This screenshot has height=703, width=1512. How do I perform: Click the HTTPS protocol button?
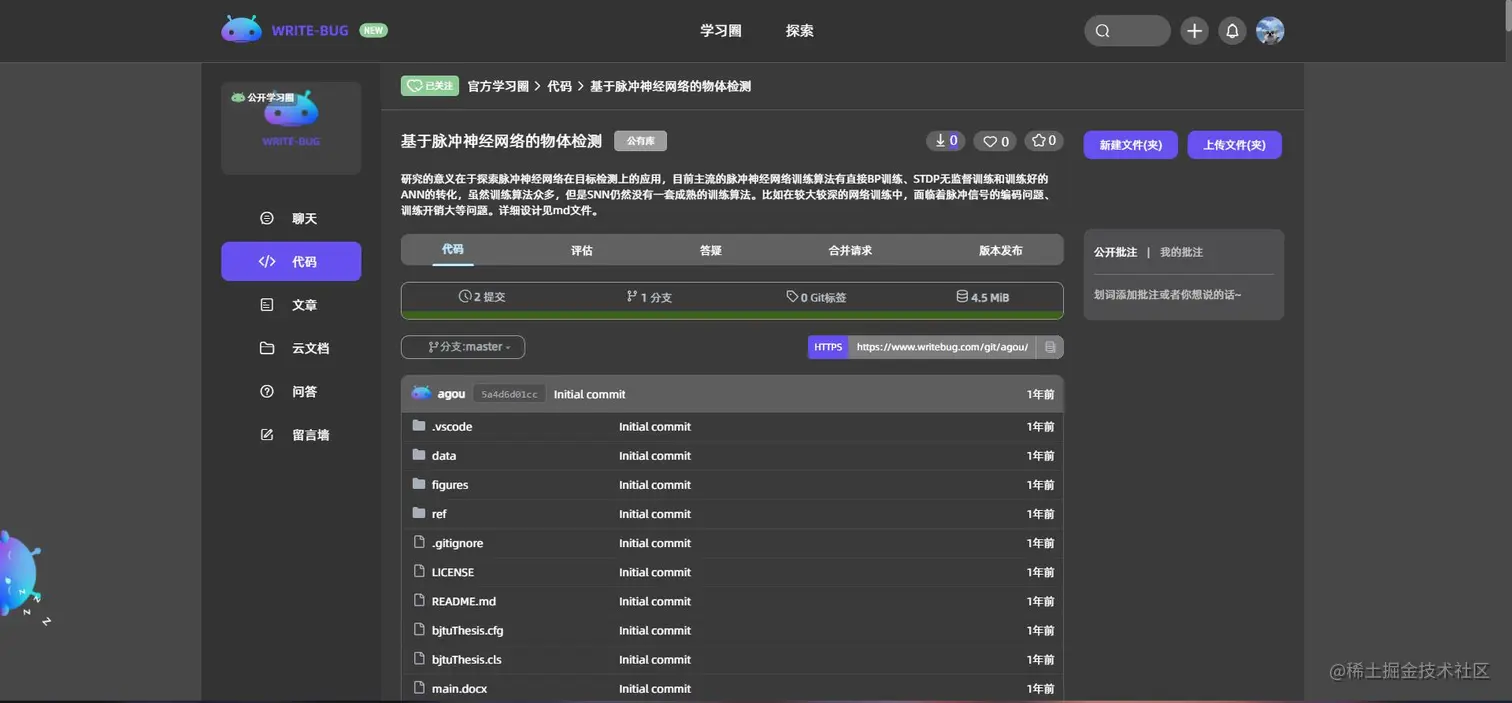828,347
